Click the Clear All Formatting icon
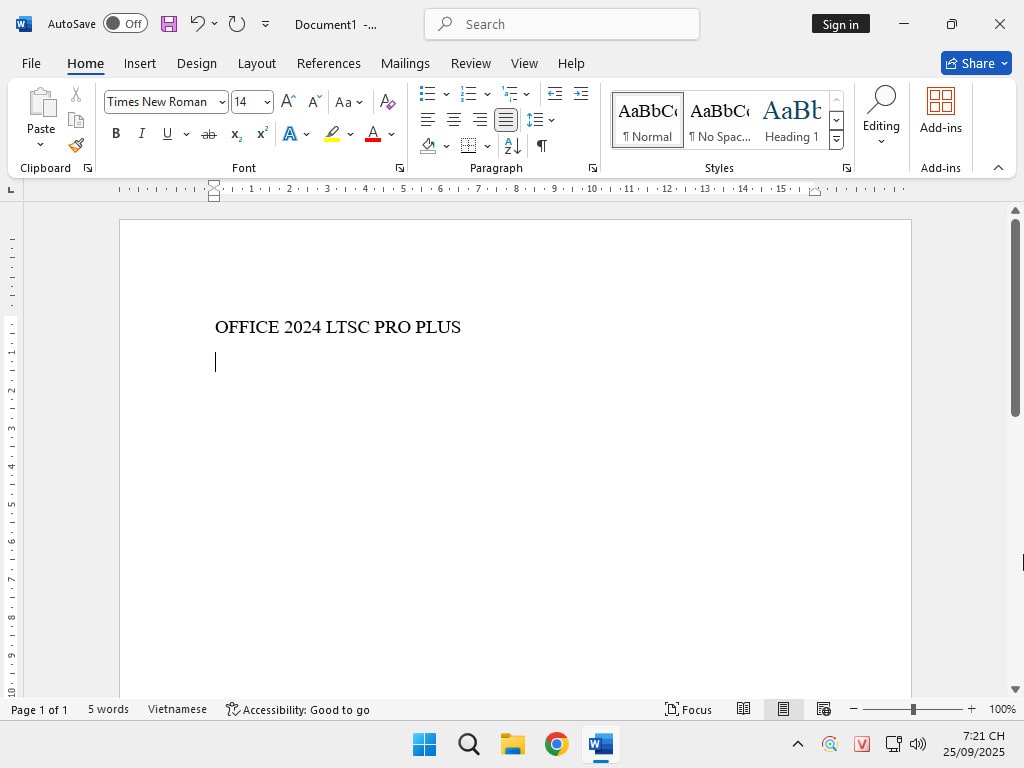This screenshot has width=1024, height=768. coord(388,101)
